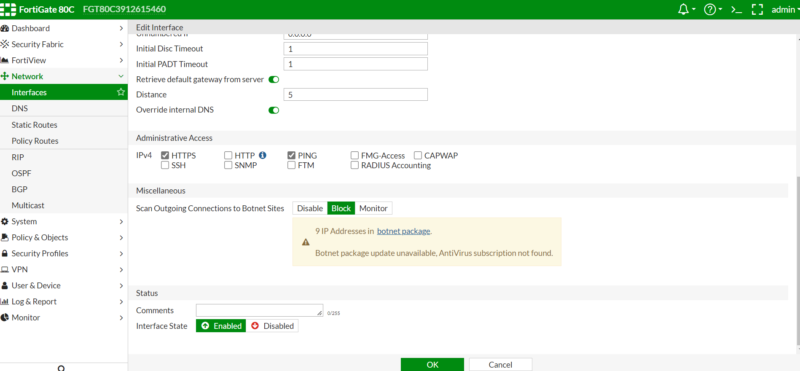Image resolution: width=800 pixels, height=371 pixels.
Task: Open the RIP routing page
Action: (64, 157)
